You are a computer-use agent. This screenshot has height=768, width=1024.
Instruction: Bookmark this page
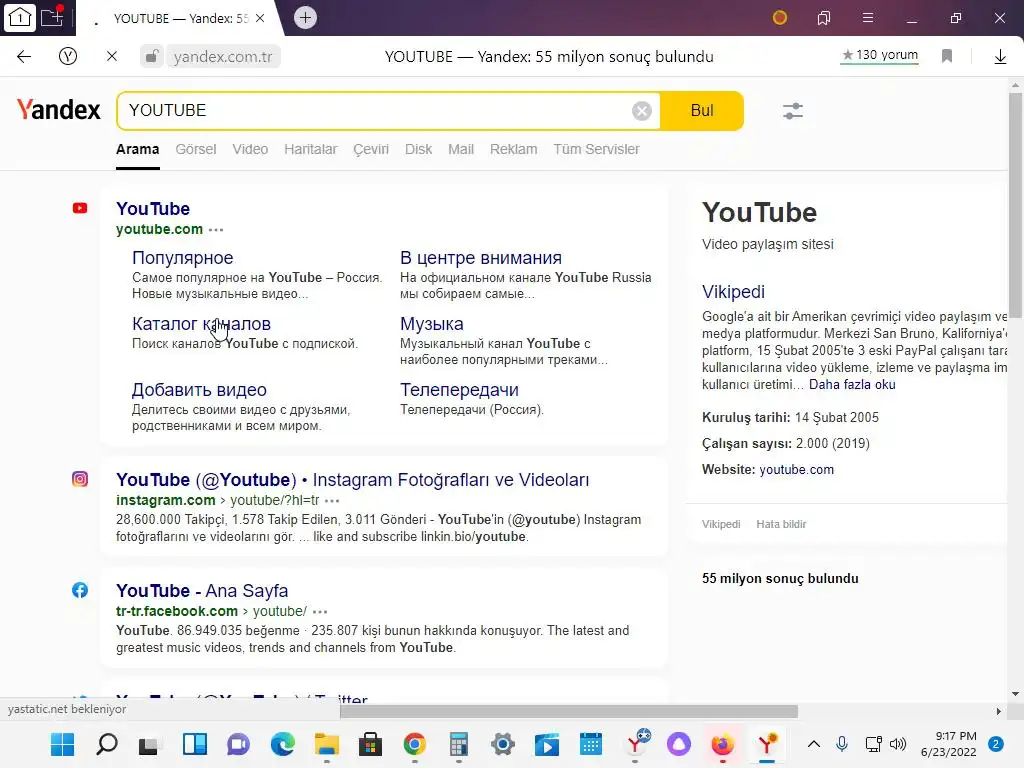(947, 56)
